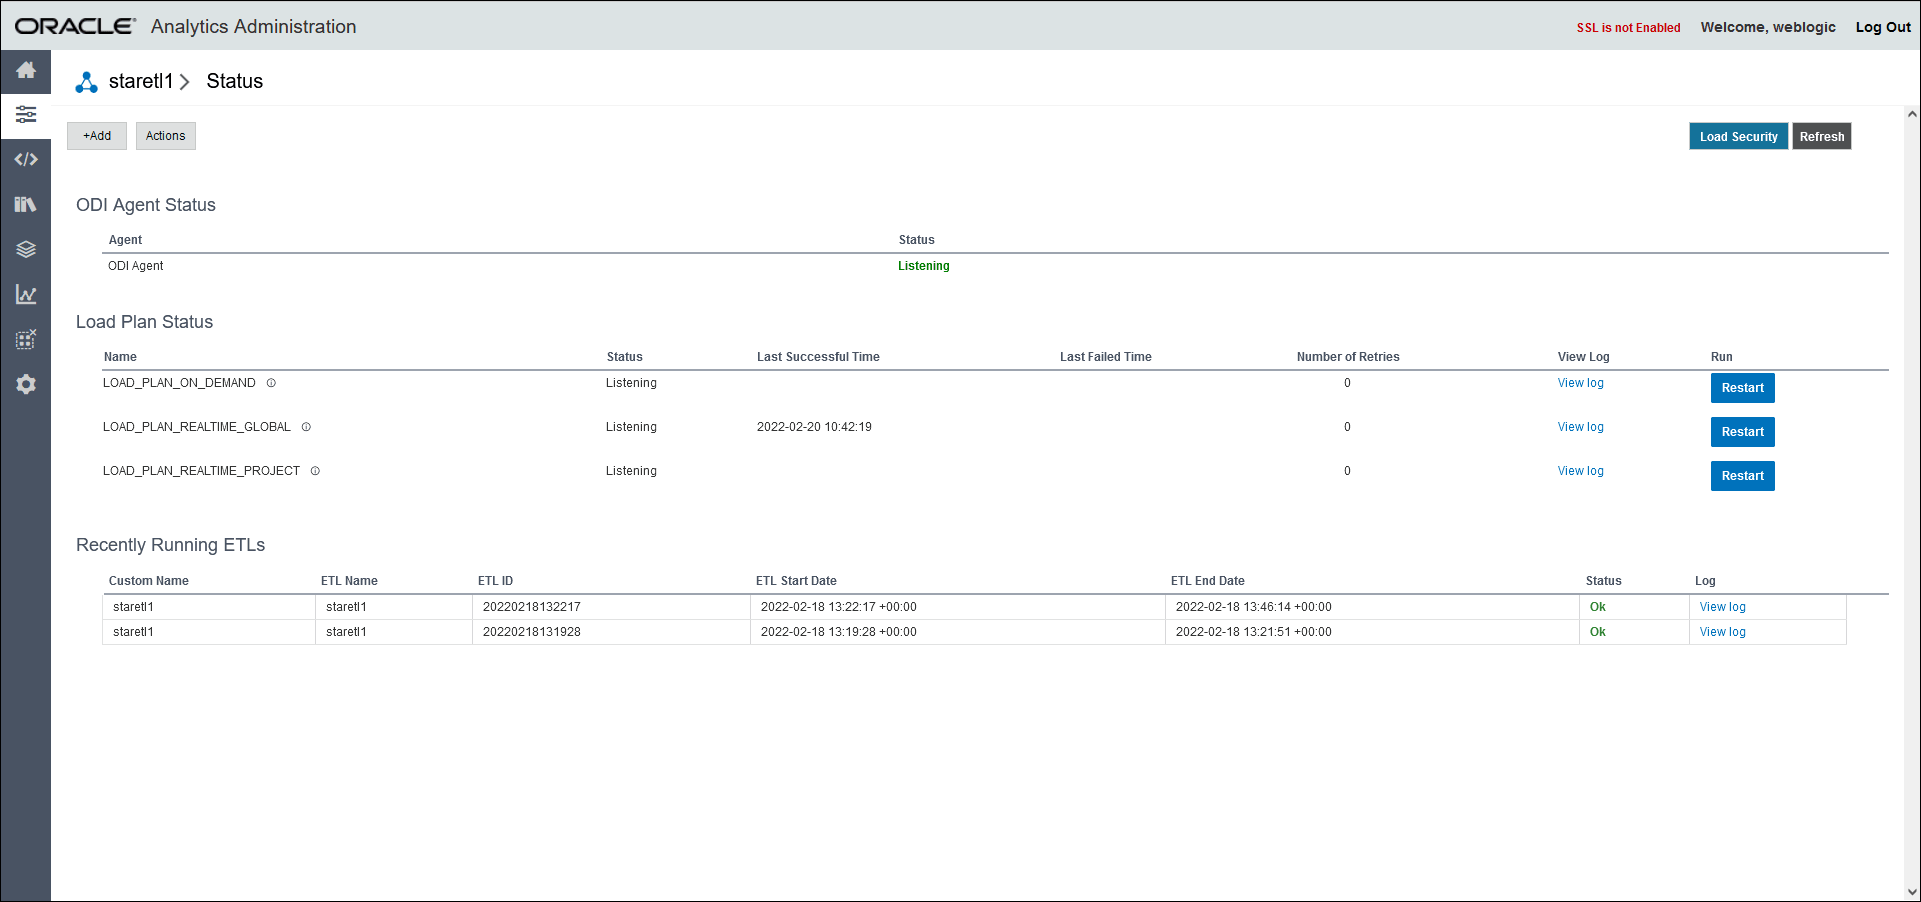Viewport: 1921px width, 902px height.
Task: Click the ETL Start Date column header
Action: 796,581
